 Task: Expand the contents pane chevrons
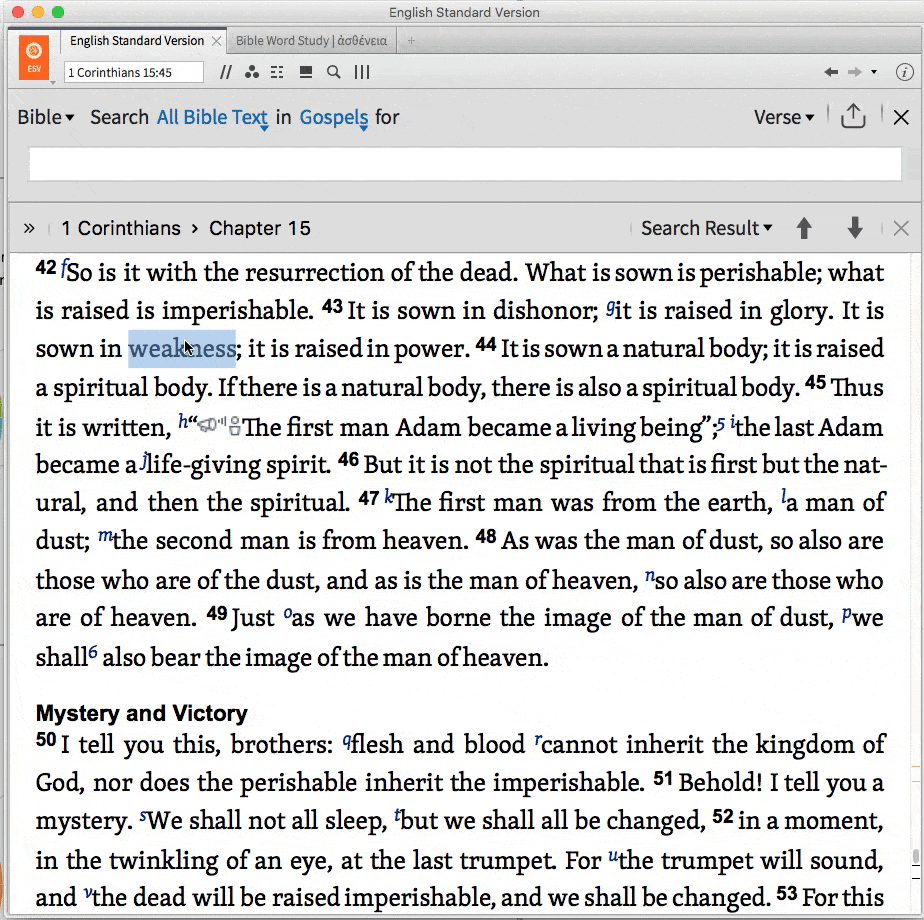29,228
